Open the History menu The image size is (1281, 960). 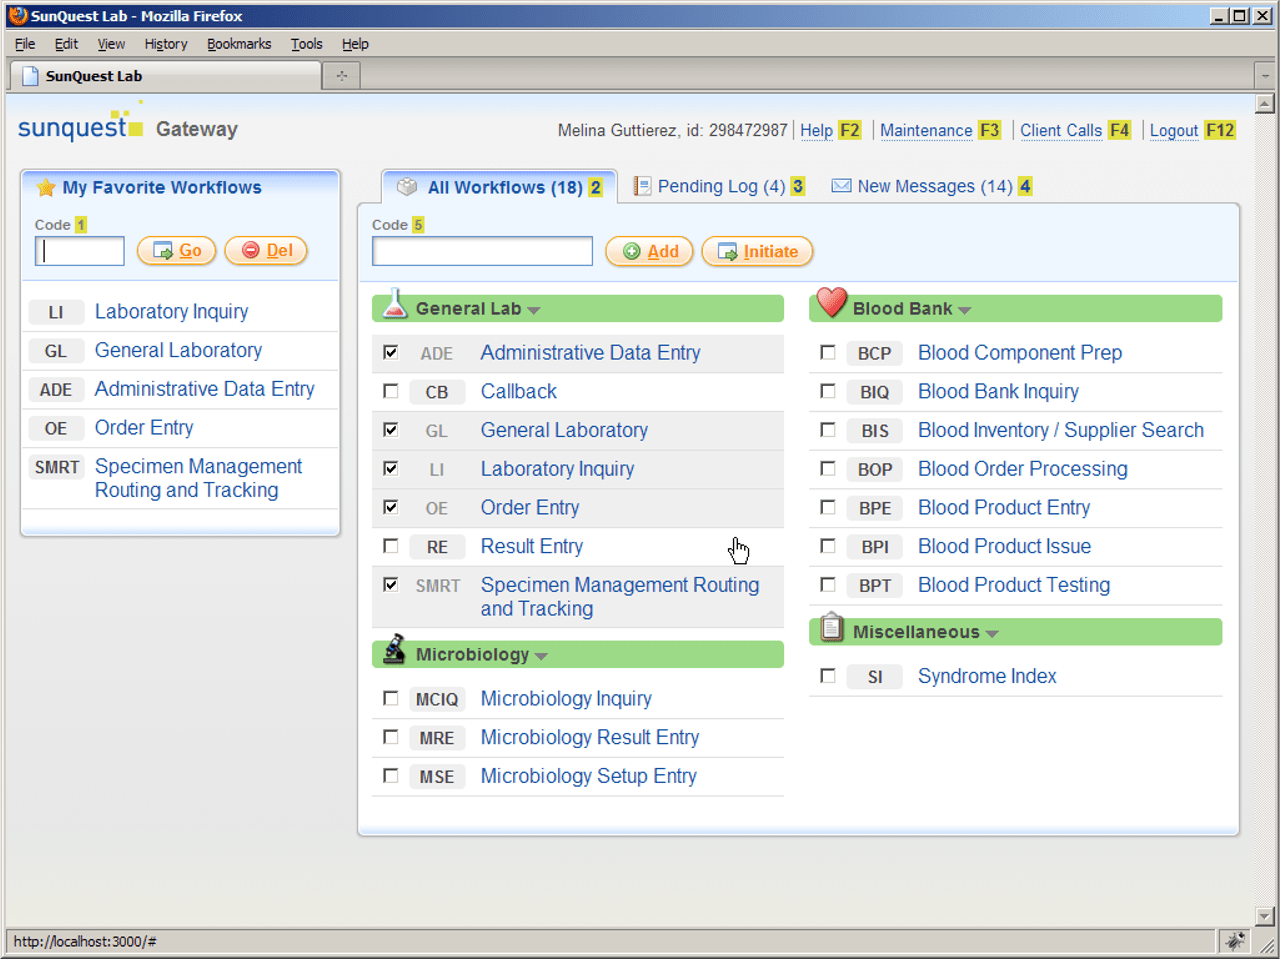pyautogui.click(x=166, y=44)
